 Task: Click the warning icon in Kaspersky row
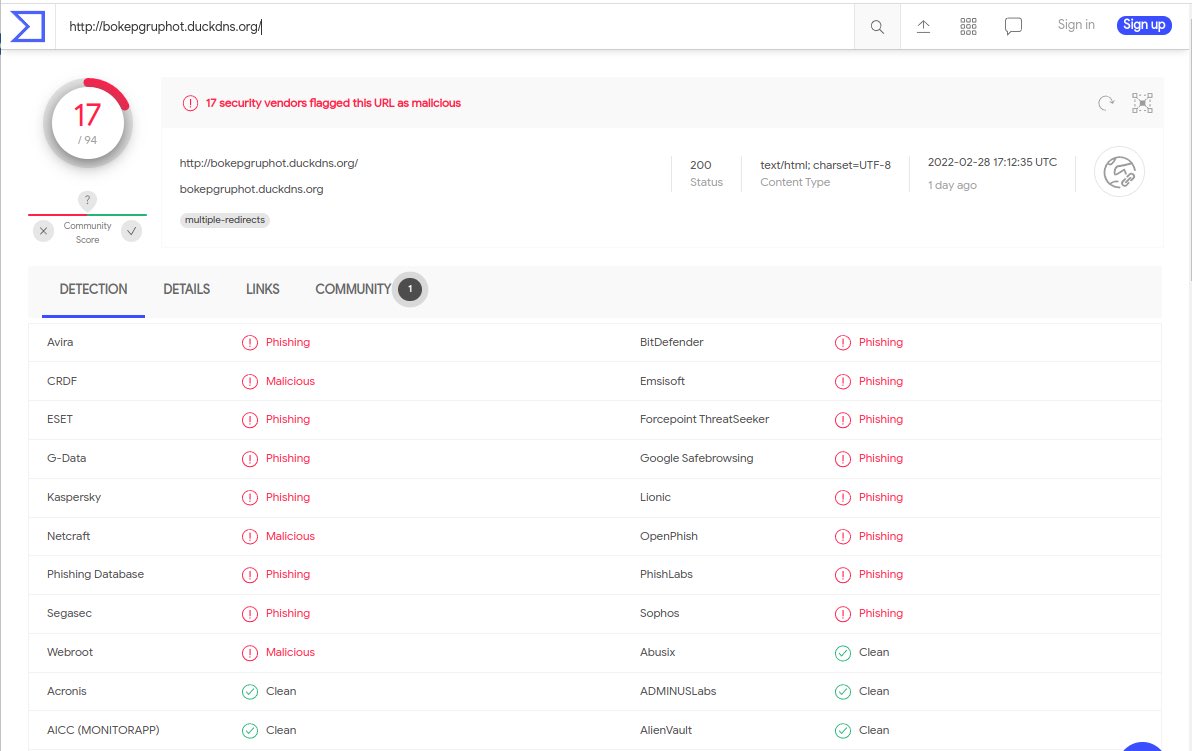(x=249, y=498)
